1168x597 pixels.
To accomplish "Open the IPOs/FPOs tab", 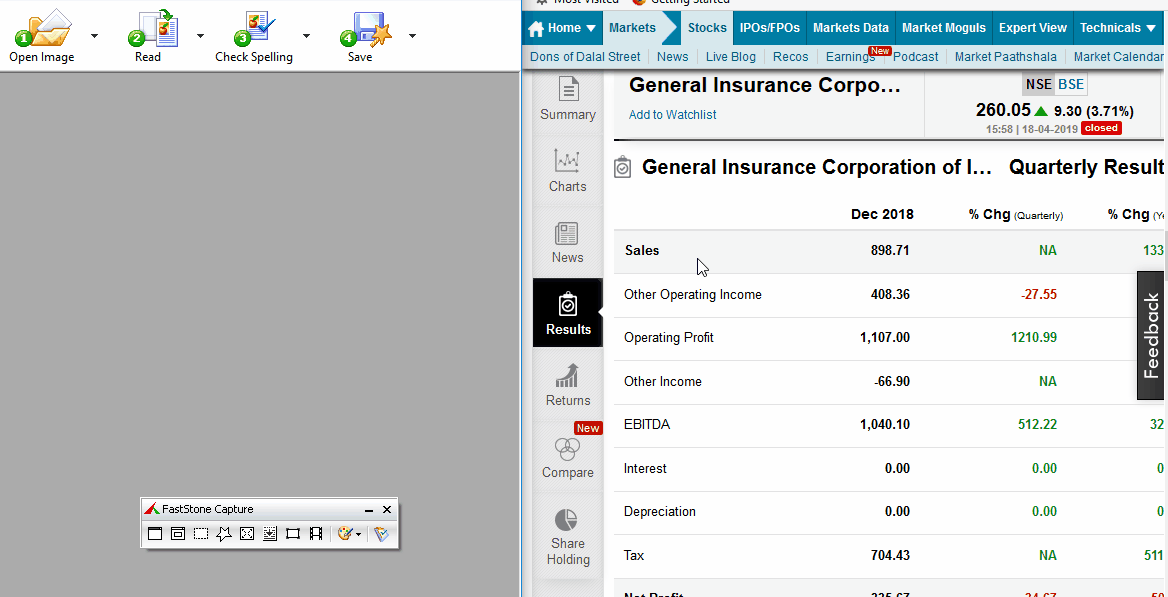I will [x=769, y=28].
